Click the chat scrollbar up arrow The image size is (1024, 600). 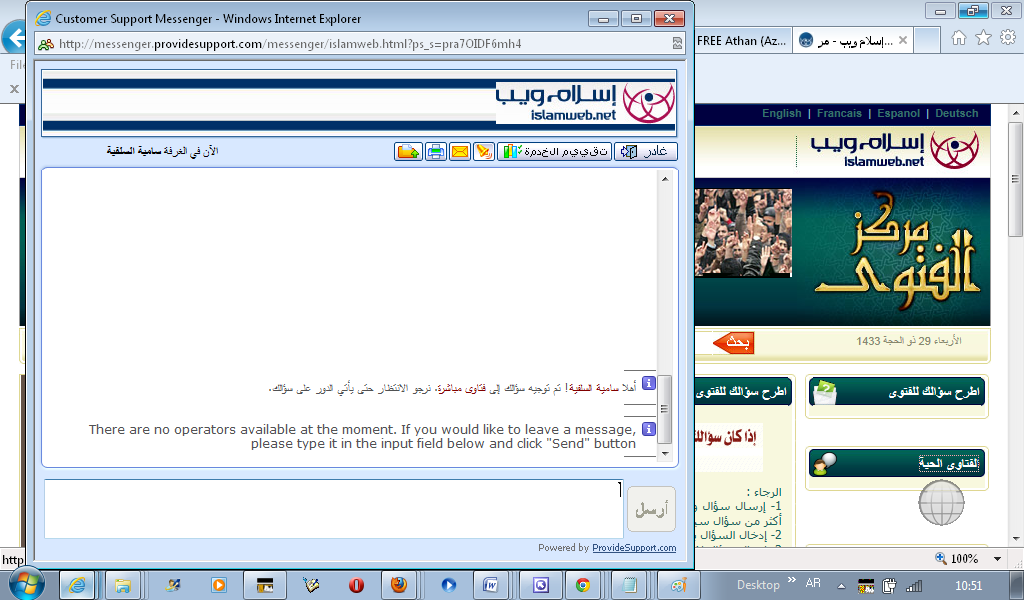(x=665, y=179)
